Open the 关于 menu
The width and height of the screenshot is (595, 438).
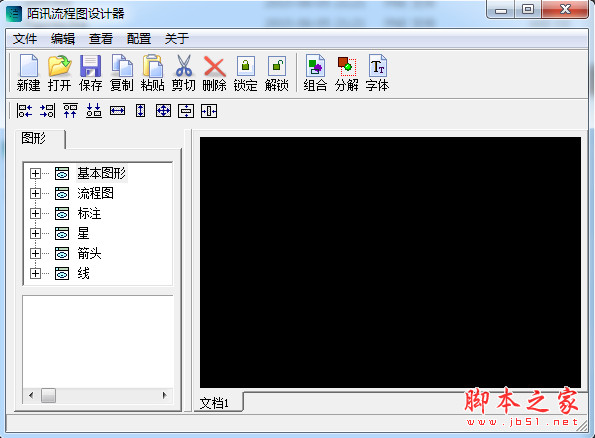(x=177, y=39)
